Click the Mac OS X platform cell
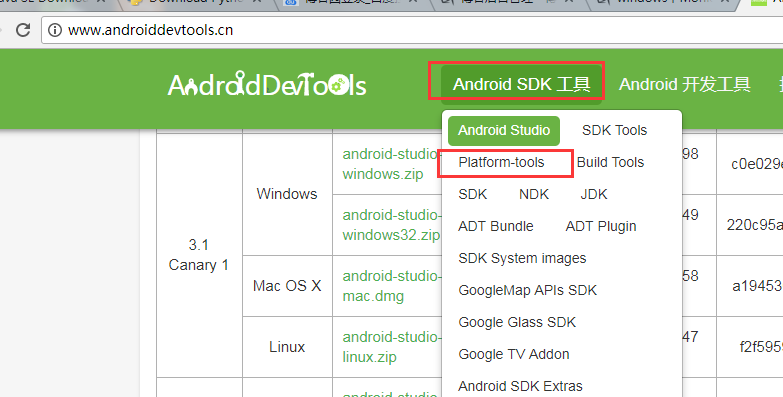 click(287, 286)
